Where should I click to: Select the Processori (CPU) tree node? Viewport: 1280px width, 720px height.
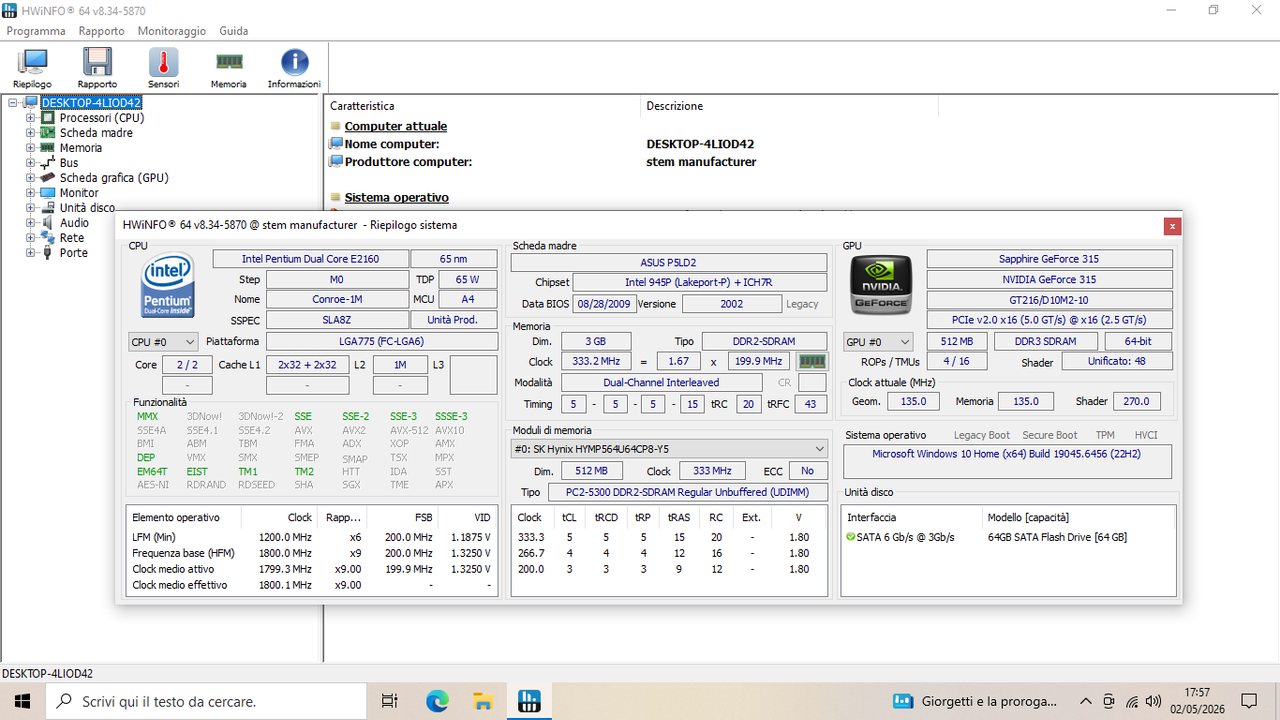(x=102, y=118)
